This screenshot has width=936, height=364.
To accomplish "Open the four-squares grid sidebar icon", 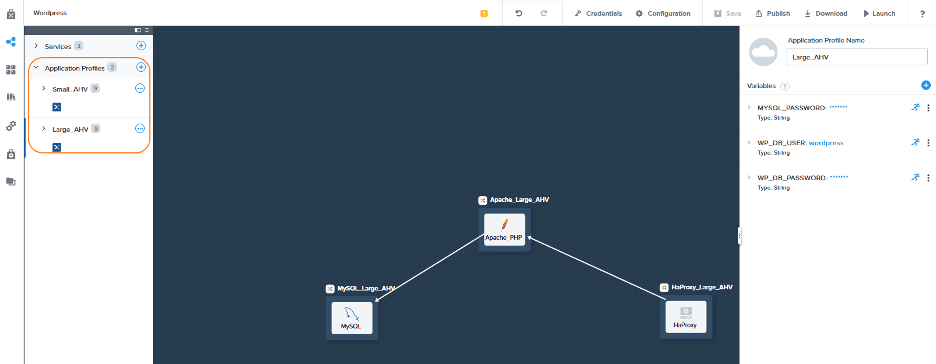I will pos(11,70).
